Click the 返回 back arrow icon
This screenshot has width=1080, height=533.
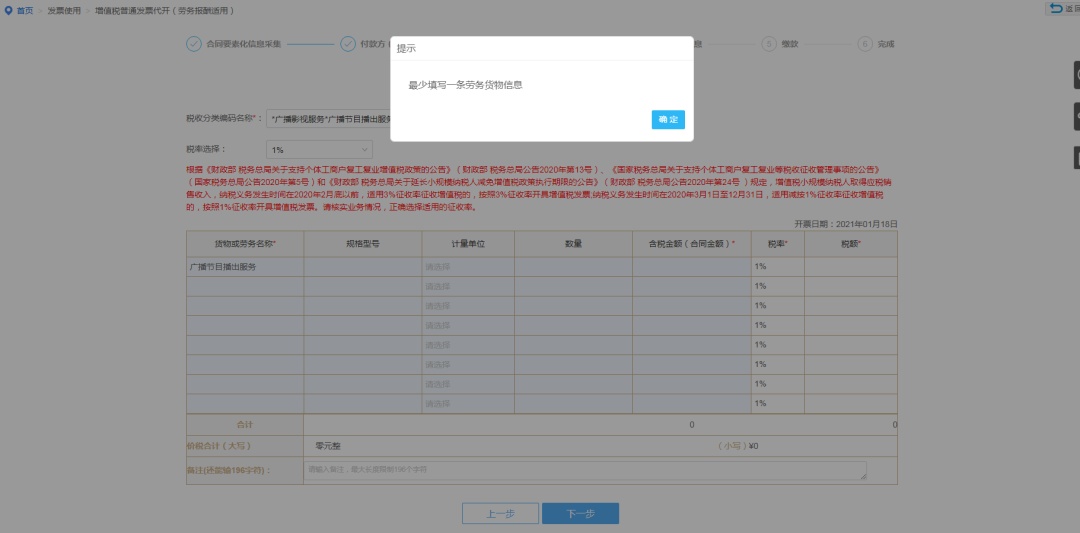pos(1057,8)
